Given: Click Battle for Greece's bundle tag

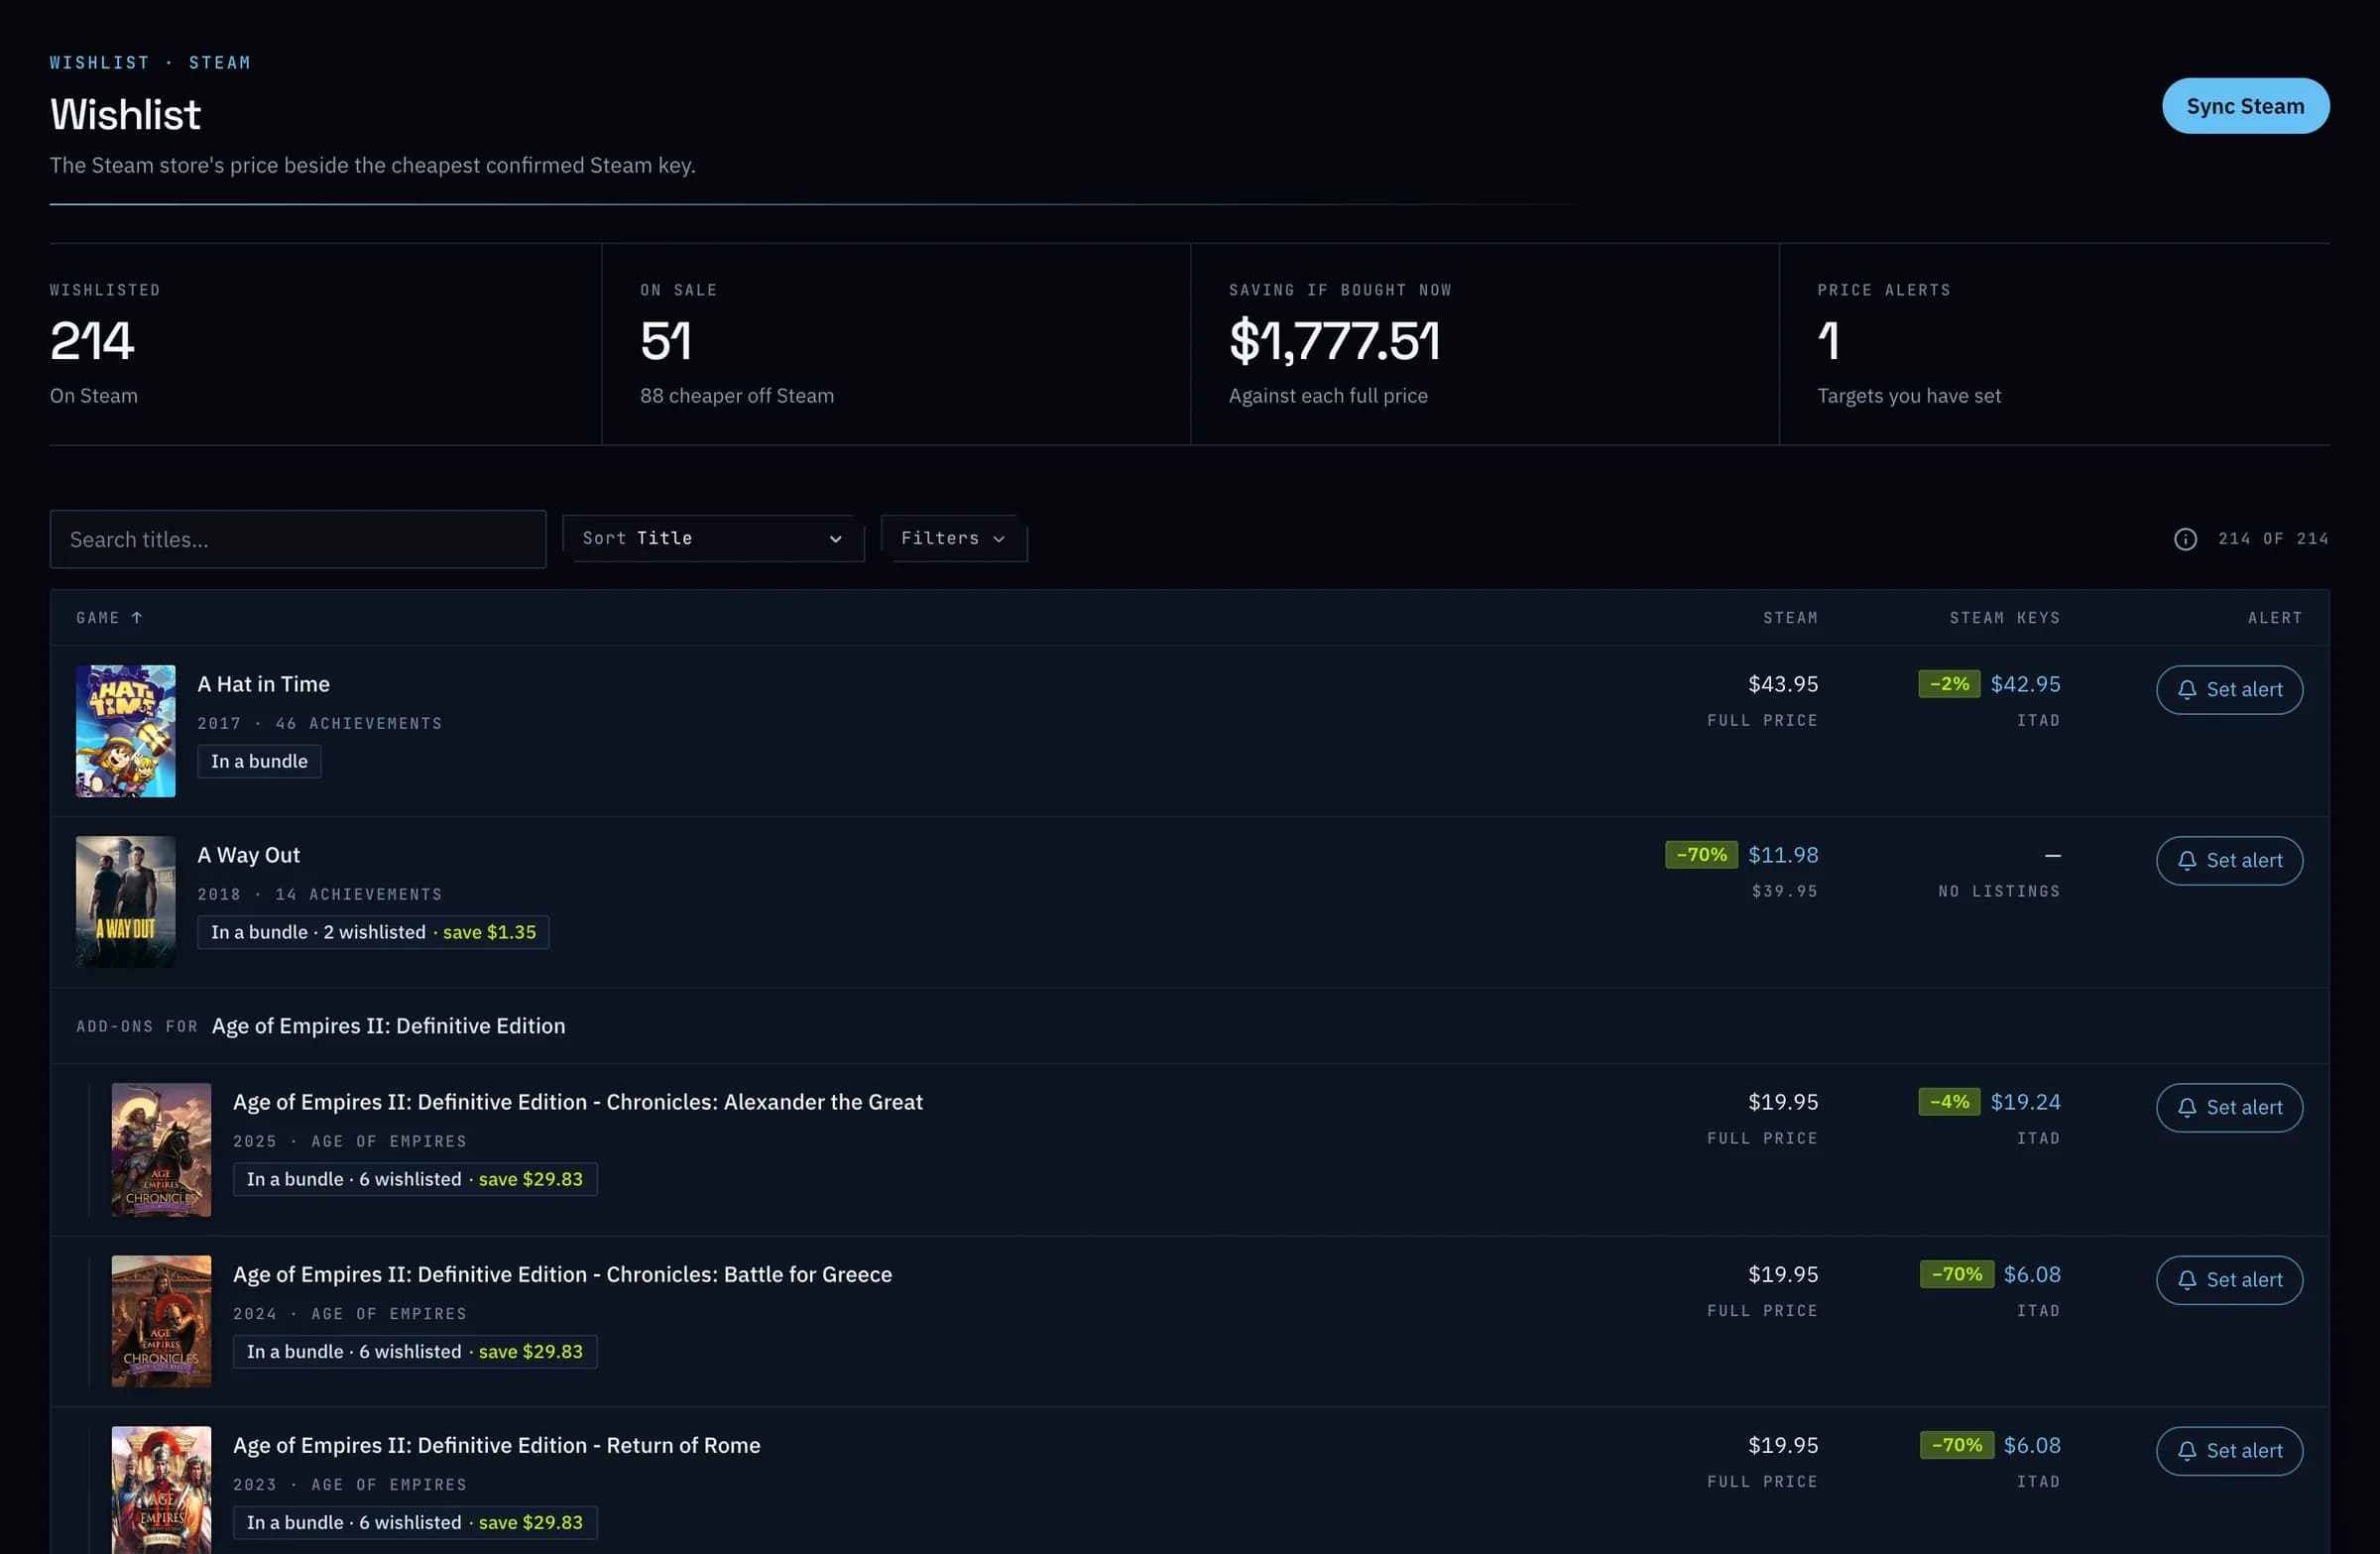Looking at the screenshot, I should [x=415, y=1351].
